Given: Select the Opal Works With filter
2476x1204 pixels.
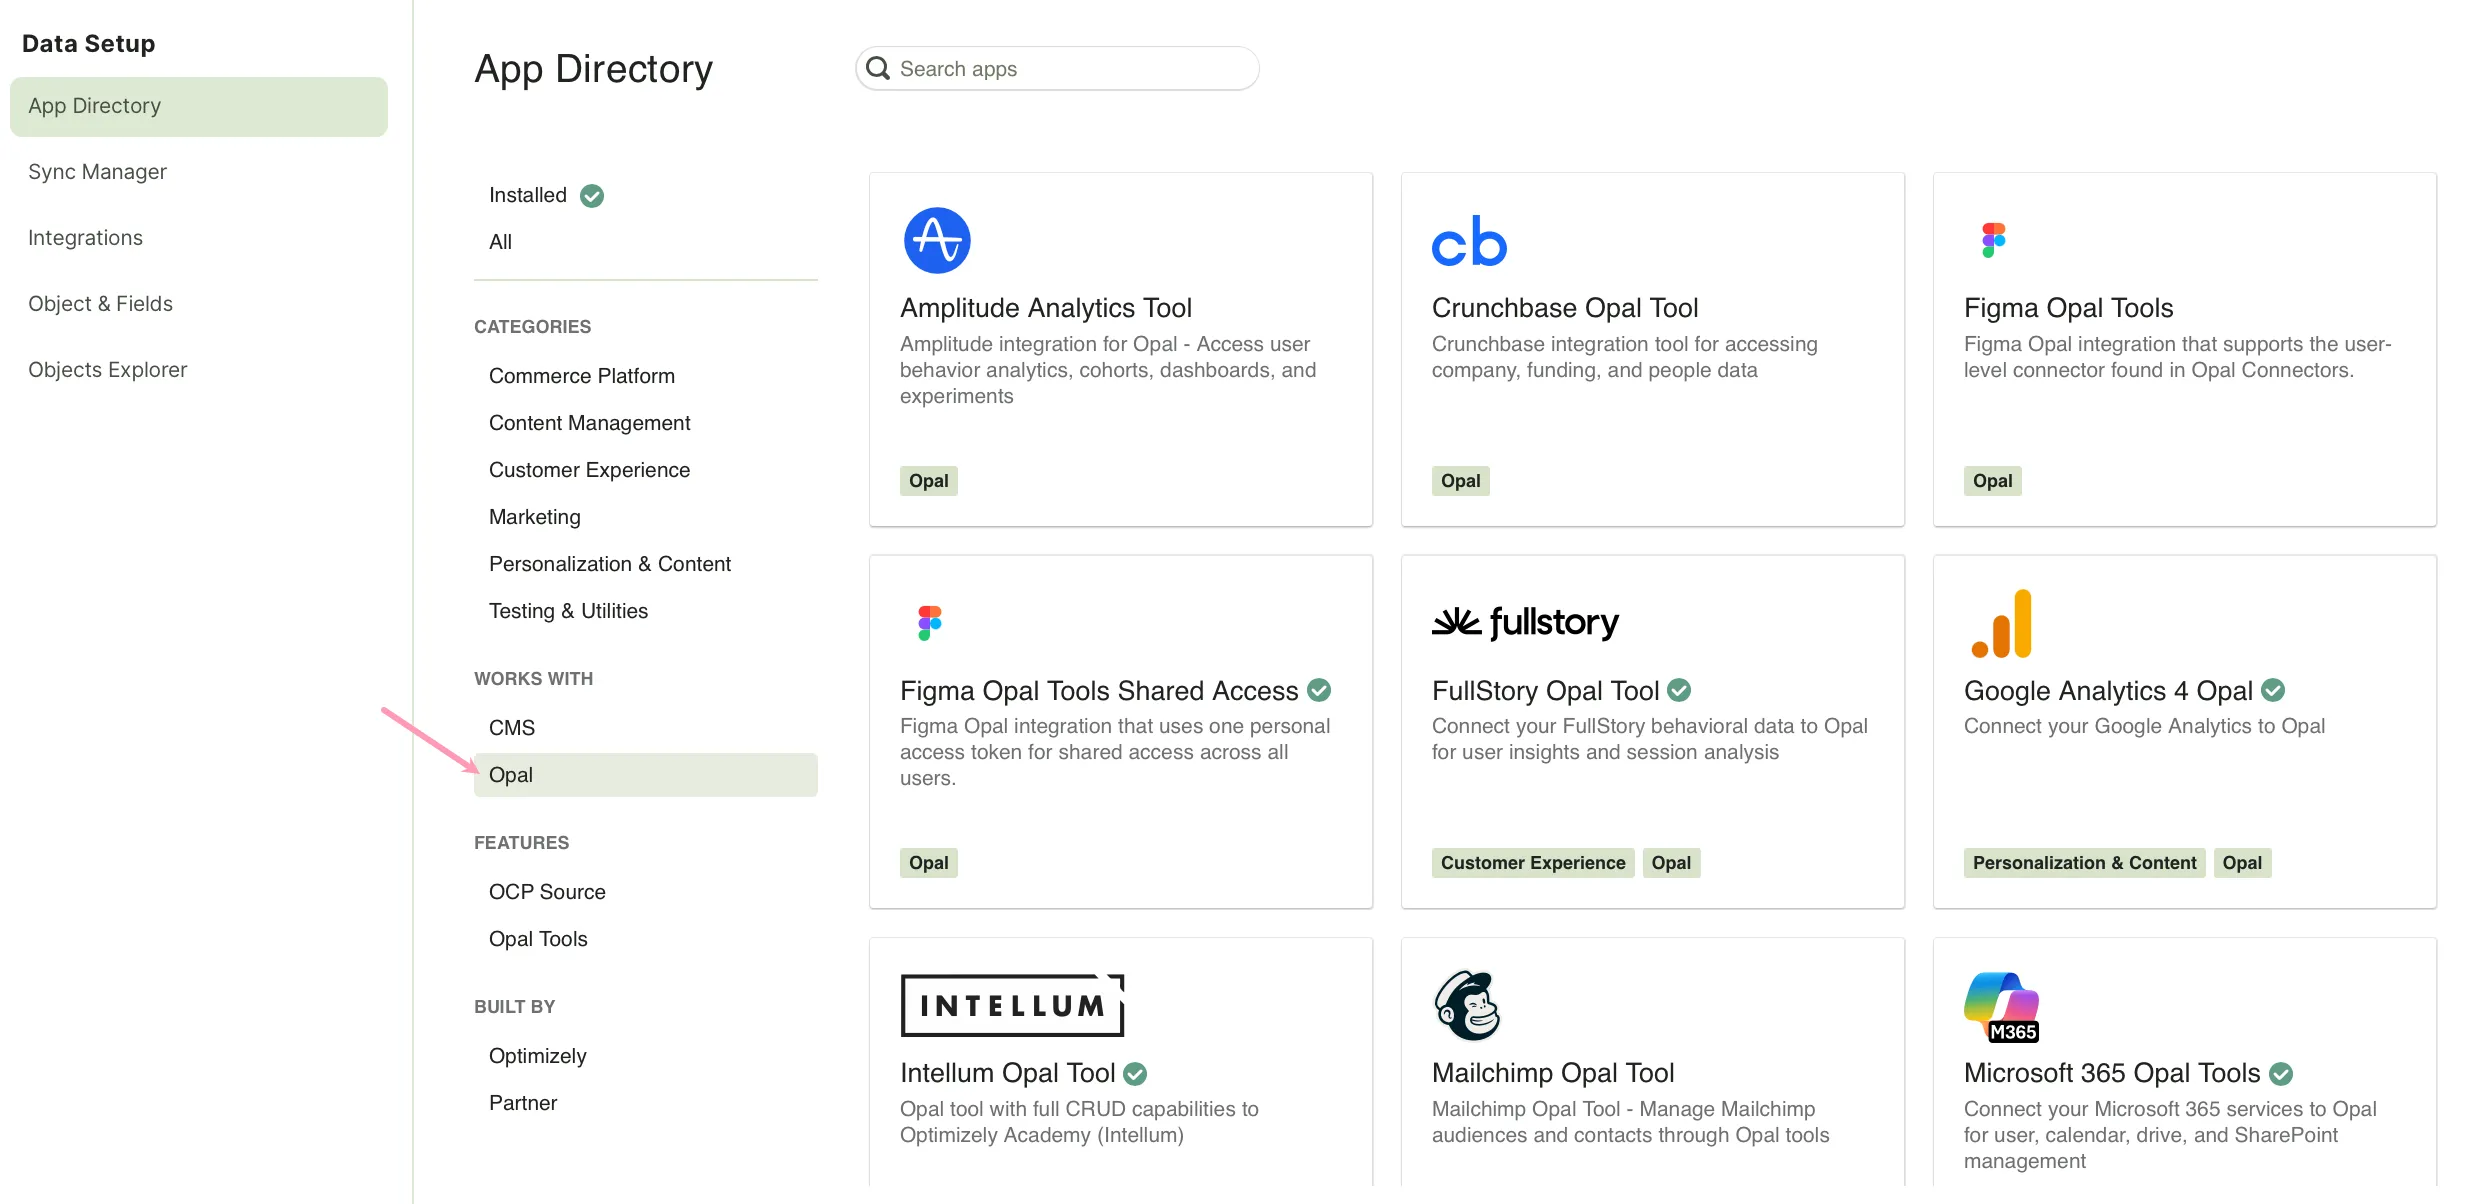Looking at the screenshot, I should pos(646,775).
